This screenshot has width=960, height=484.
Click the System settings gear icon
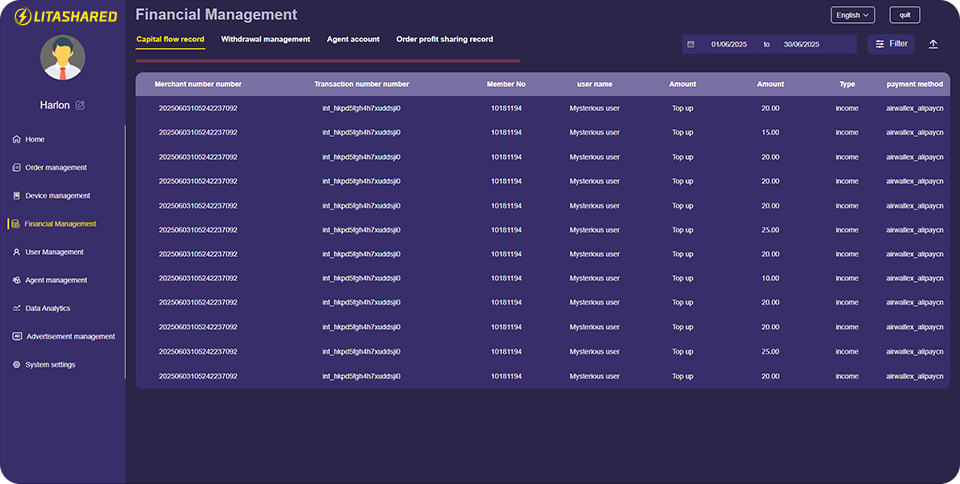pos(17,365)
